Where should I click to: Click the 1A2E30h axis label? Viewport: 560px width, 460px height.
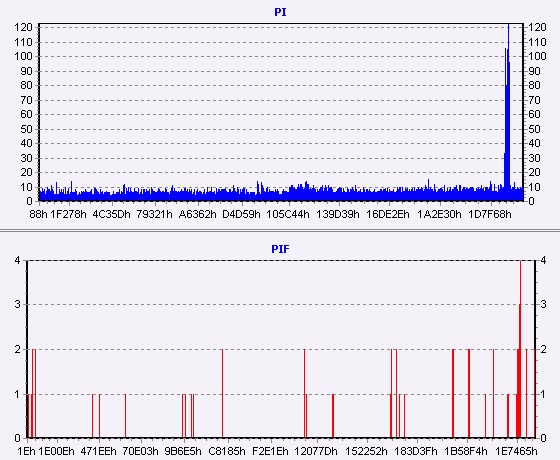tap(439, 214)
